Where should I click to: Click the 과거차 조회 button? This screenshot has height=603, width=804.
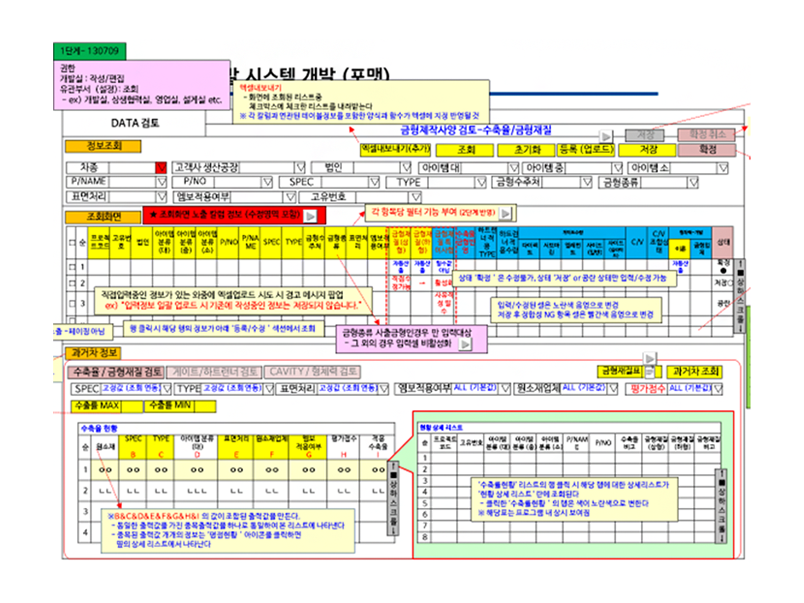(x=695, y=371)
